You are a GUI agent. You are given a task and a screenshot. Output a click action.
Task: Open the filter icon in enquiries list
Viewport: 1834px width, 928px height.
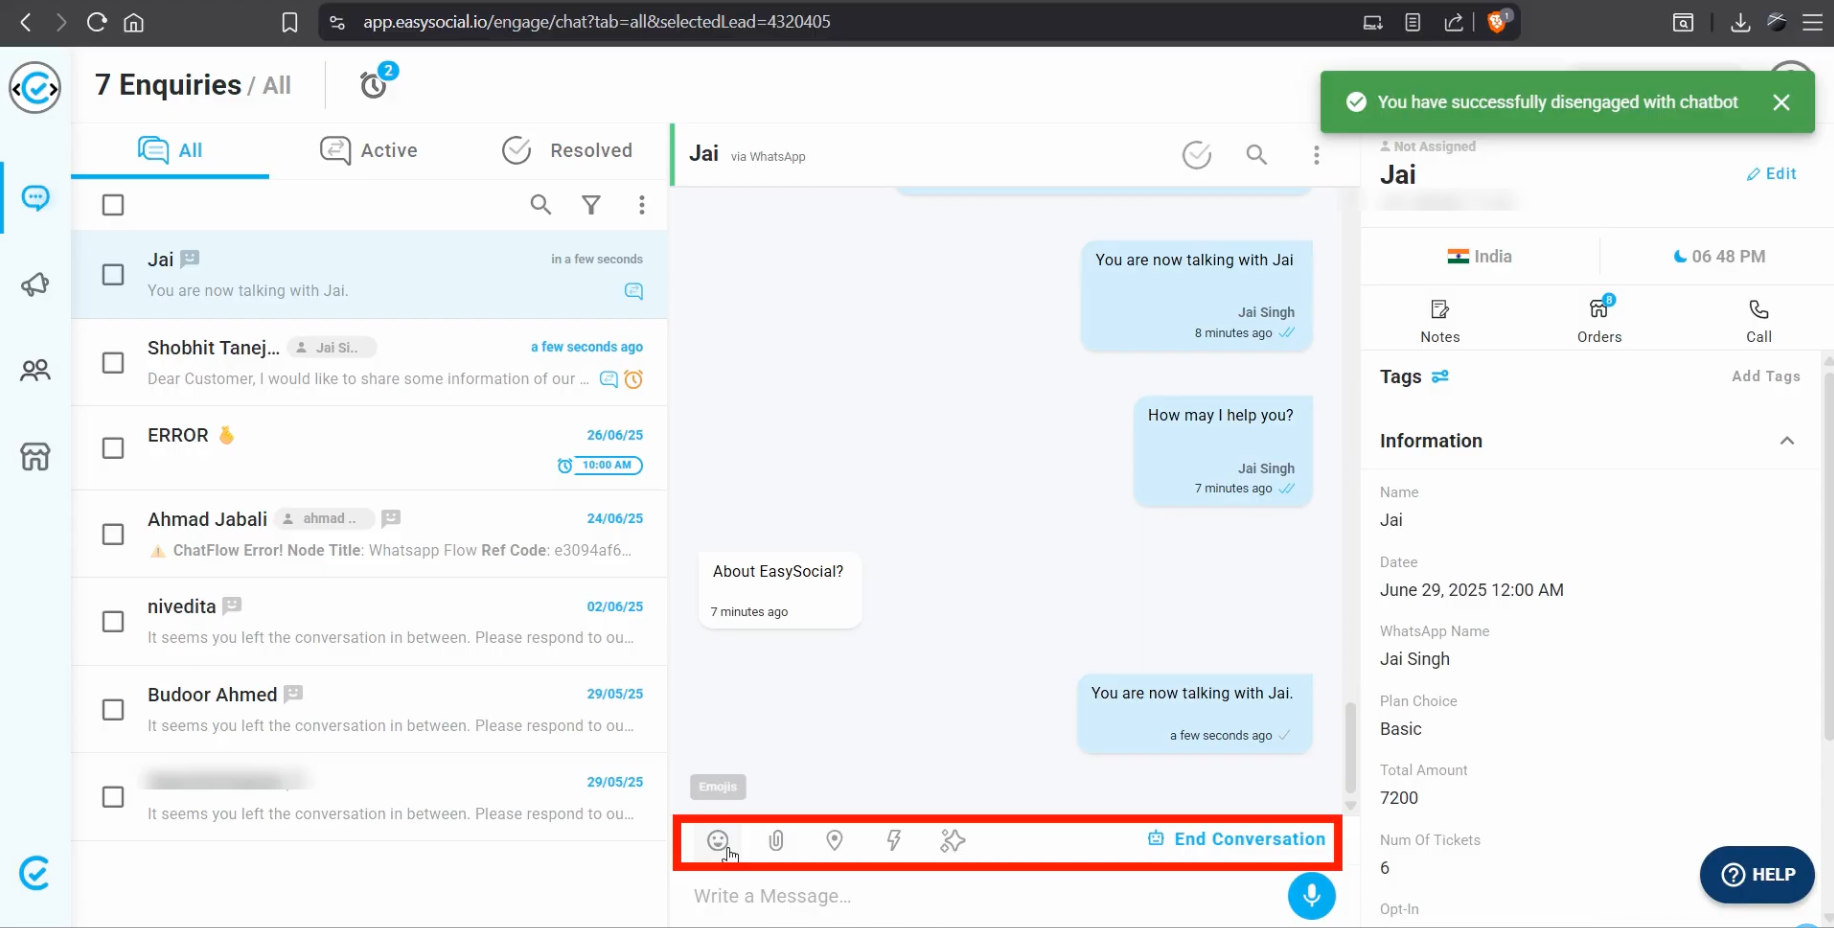point(591,205)
